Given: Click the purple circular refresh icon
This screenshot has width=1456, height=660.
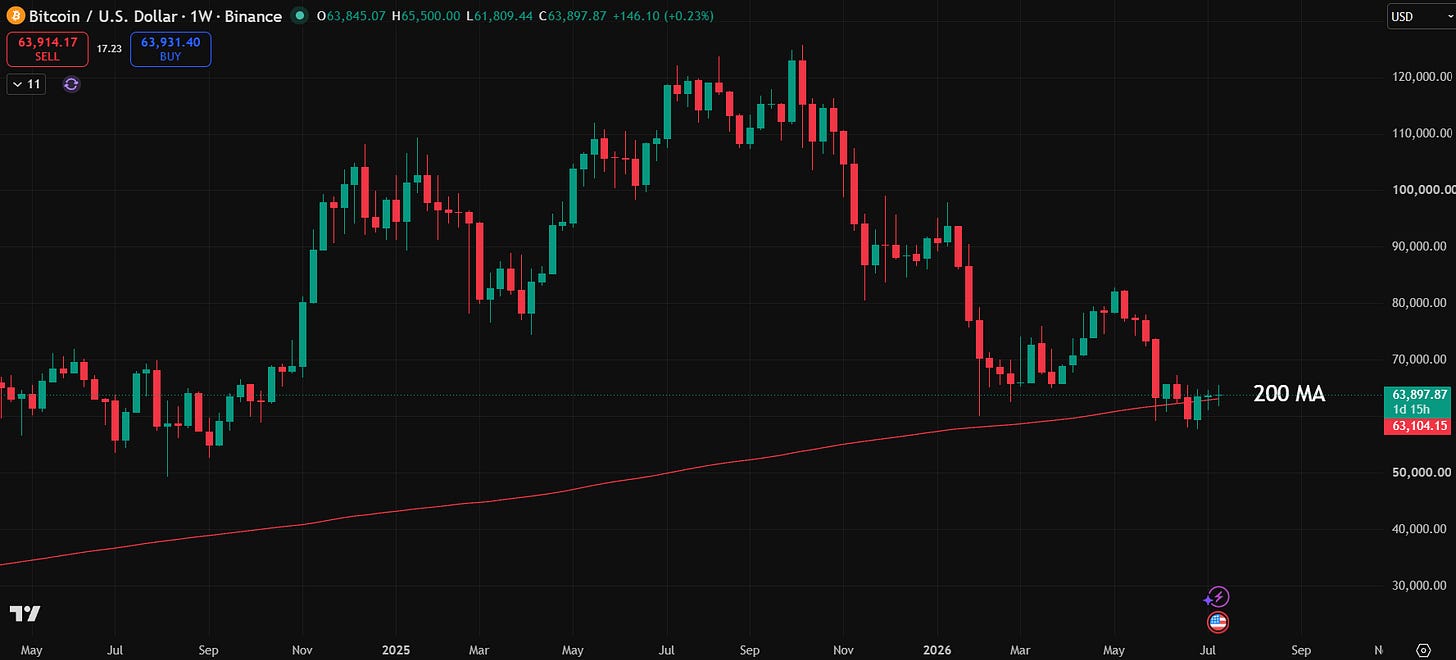Looking at the screenshot, I should click(71, 84).
